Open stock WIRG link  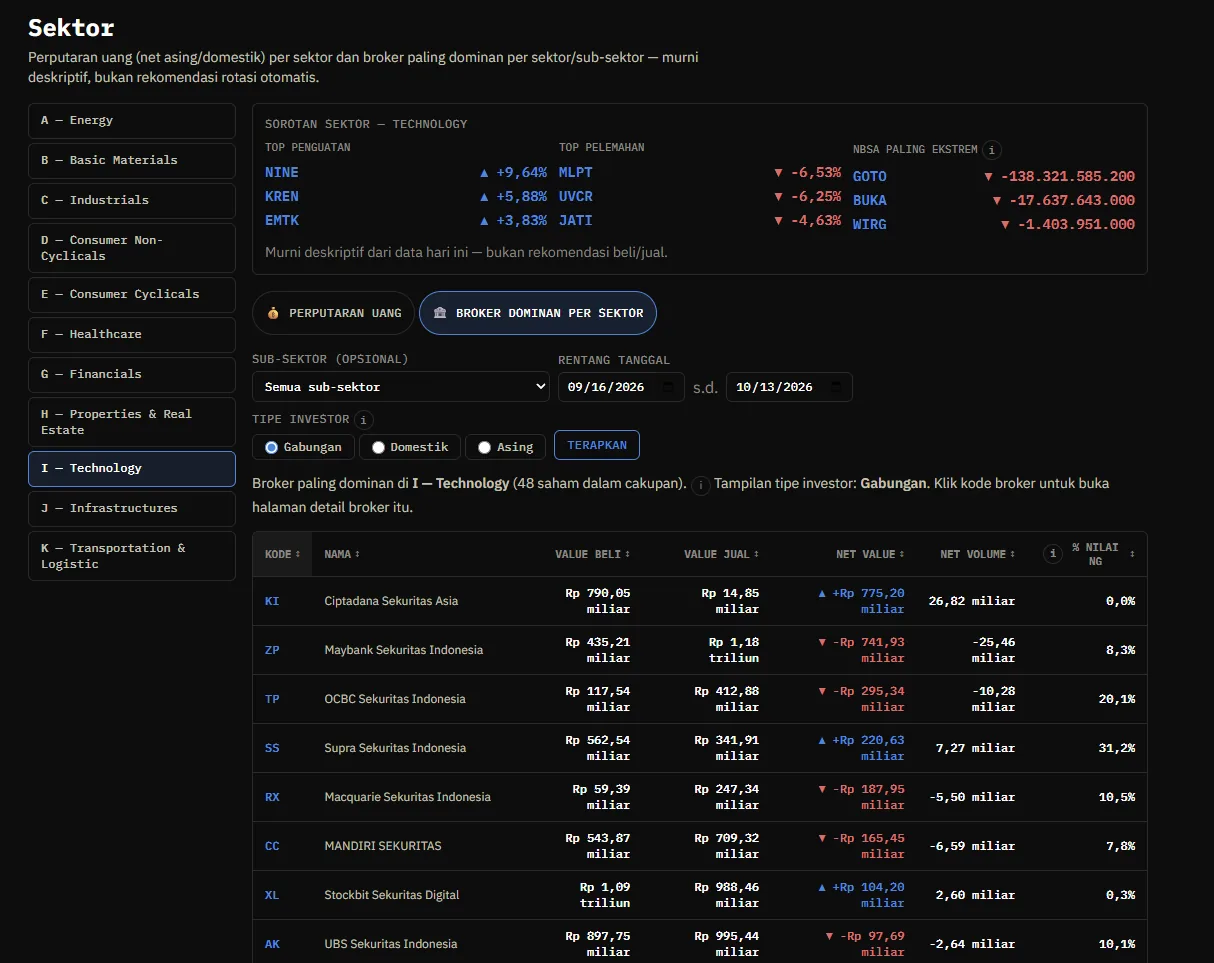pyautogui.click(x=870, y=224)
